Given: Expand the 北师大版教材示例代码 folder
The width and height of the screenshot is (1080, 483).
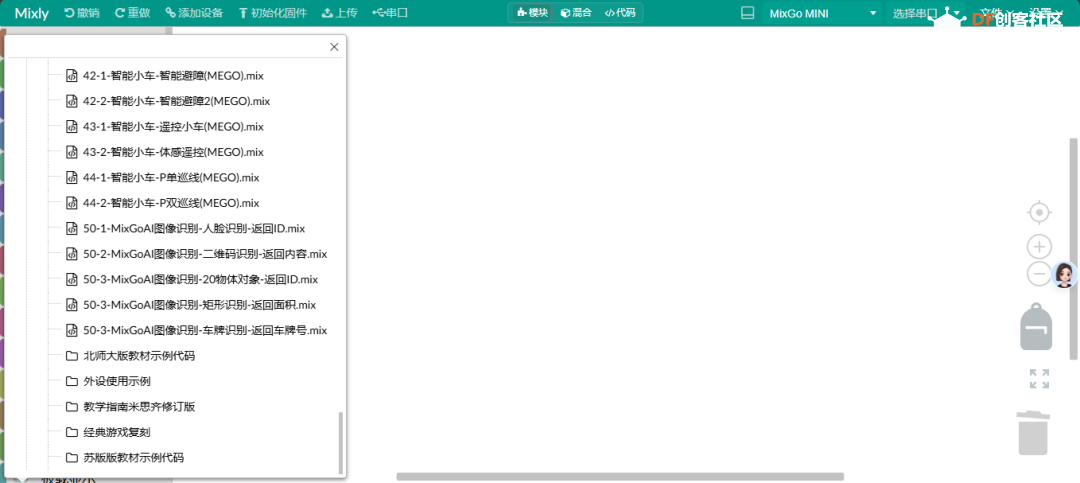Looking at the screenshot, I should click(139, 356).
